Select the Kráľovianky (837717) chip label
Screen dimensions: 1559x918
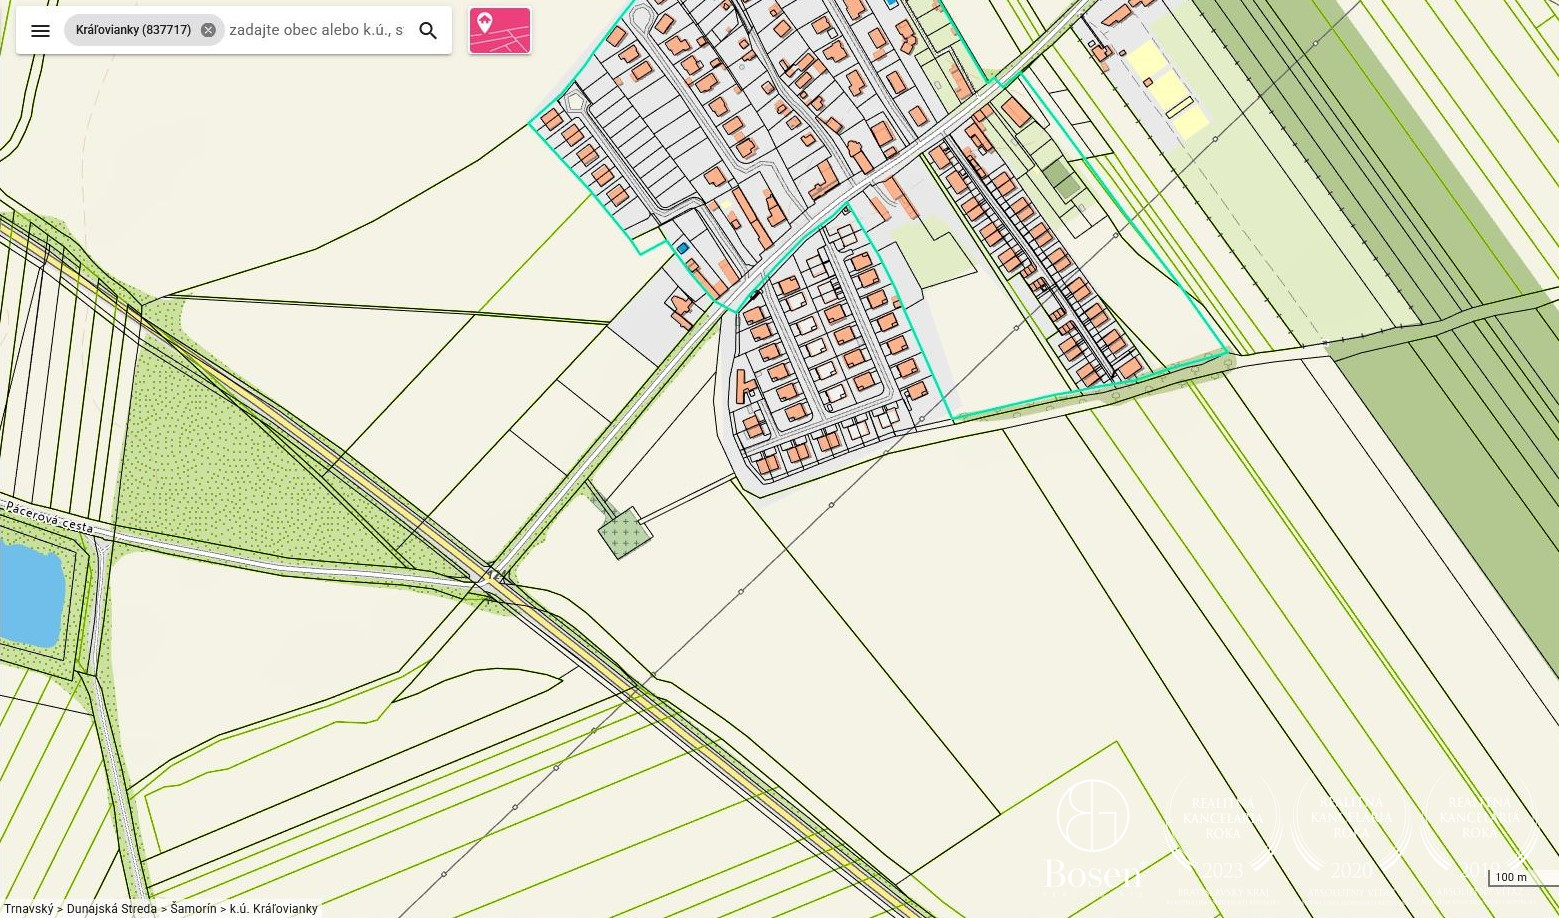[x=133, y=30]
